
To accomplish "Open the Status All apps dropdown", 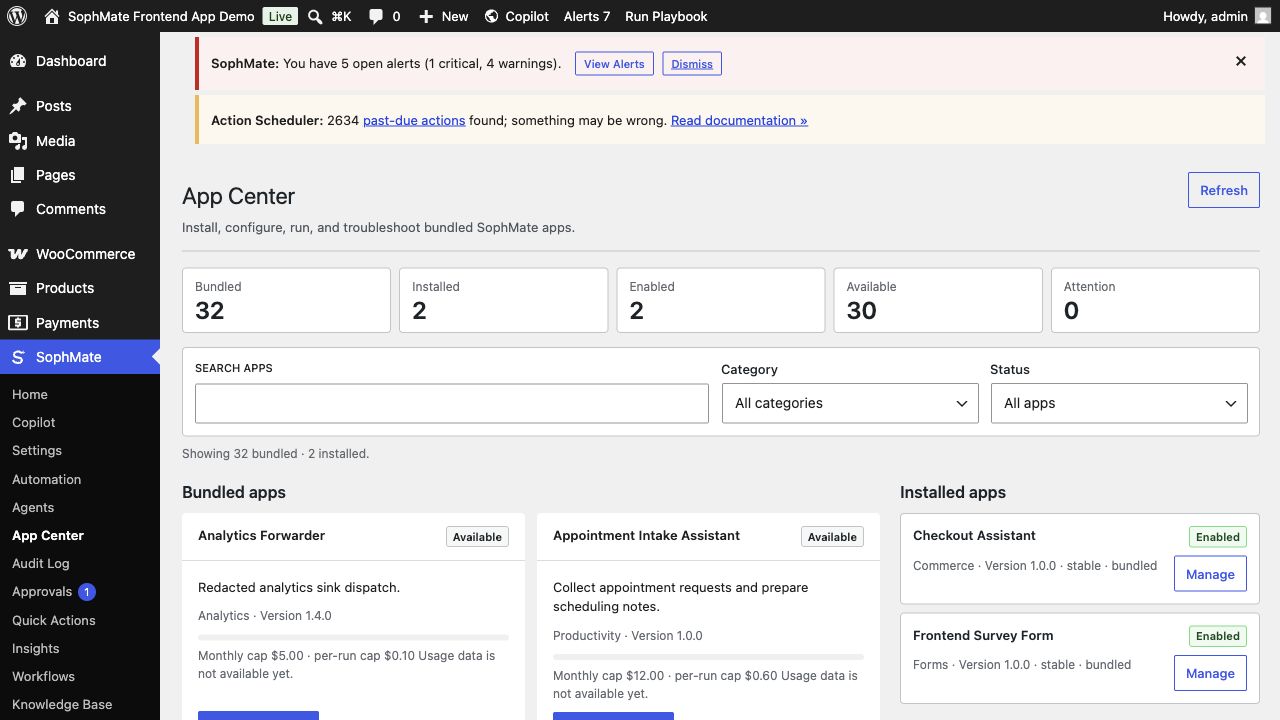I will [x=1119, y=403].
